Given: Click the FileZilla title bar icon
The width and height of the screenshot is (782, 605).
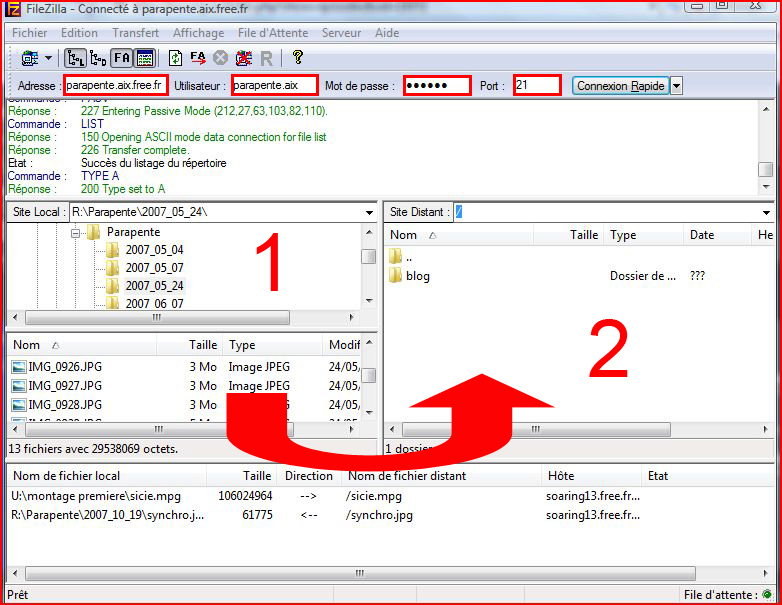Looking at the screenshot, I should [13, 9].
